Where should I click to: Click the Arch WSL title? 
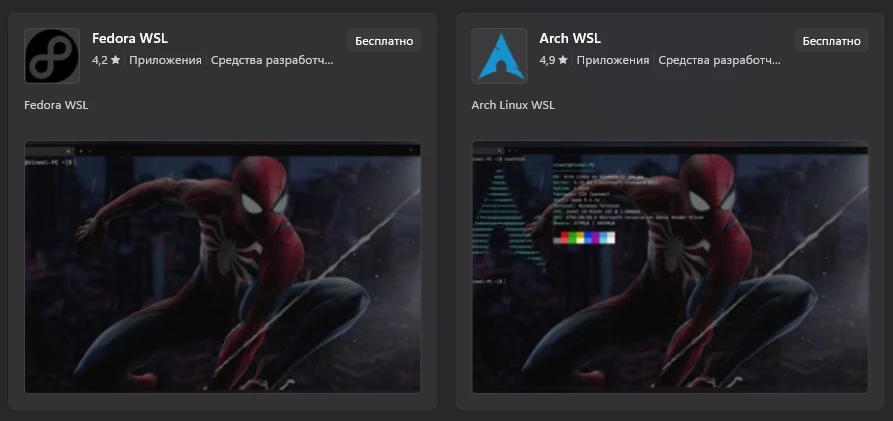[570, 39]
